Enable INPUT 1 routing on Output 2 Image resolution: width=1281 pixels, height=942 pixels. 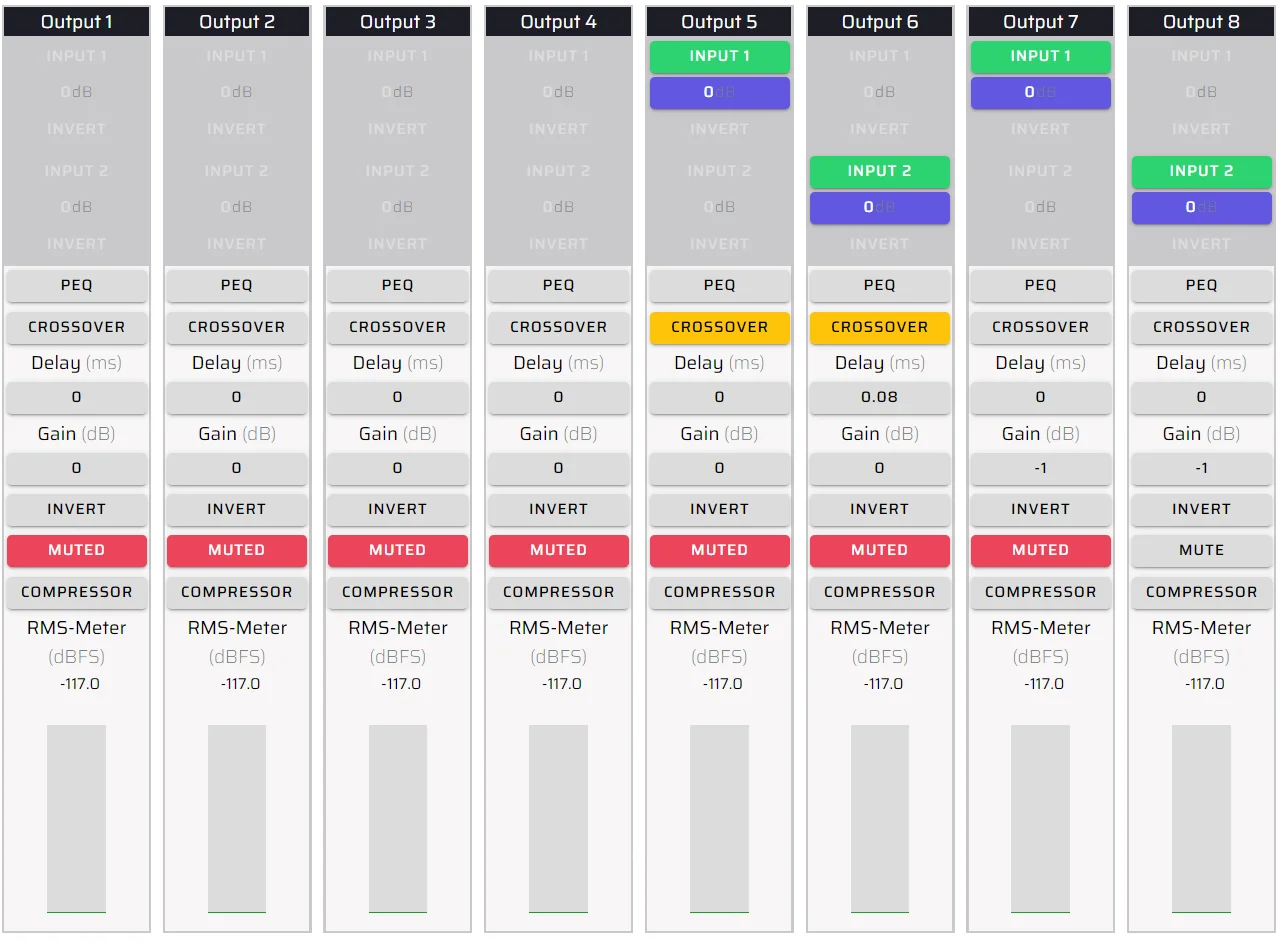pyautogui.click(x=237, y=57)
